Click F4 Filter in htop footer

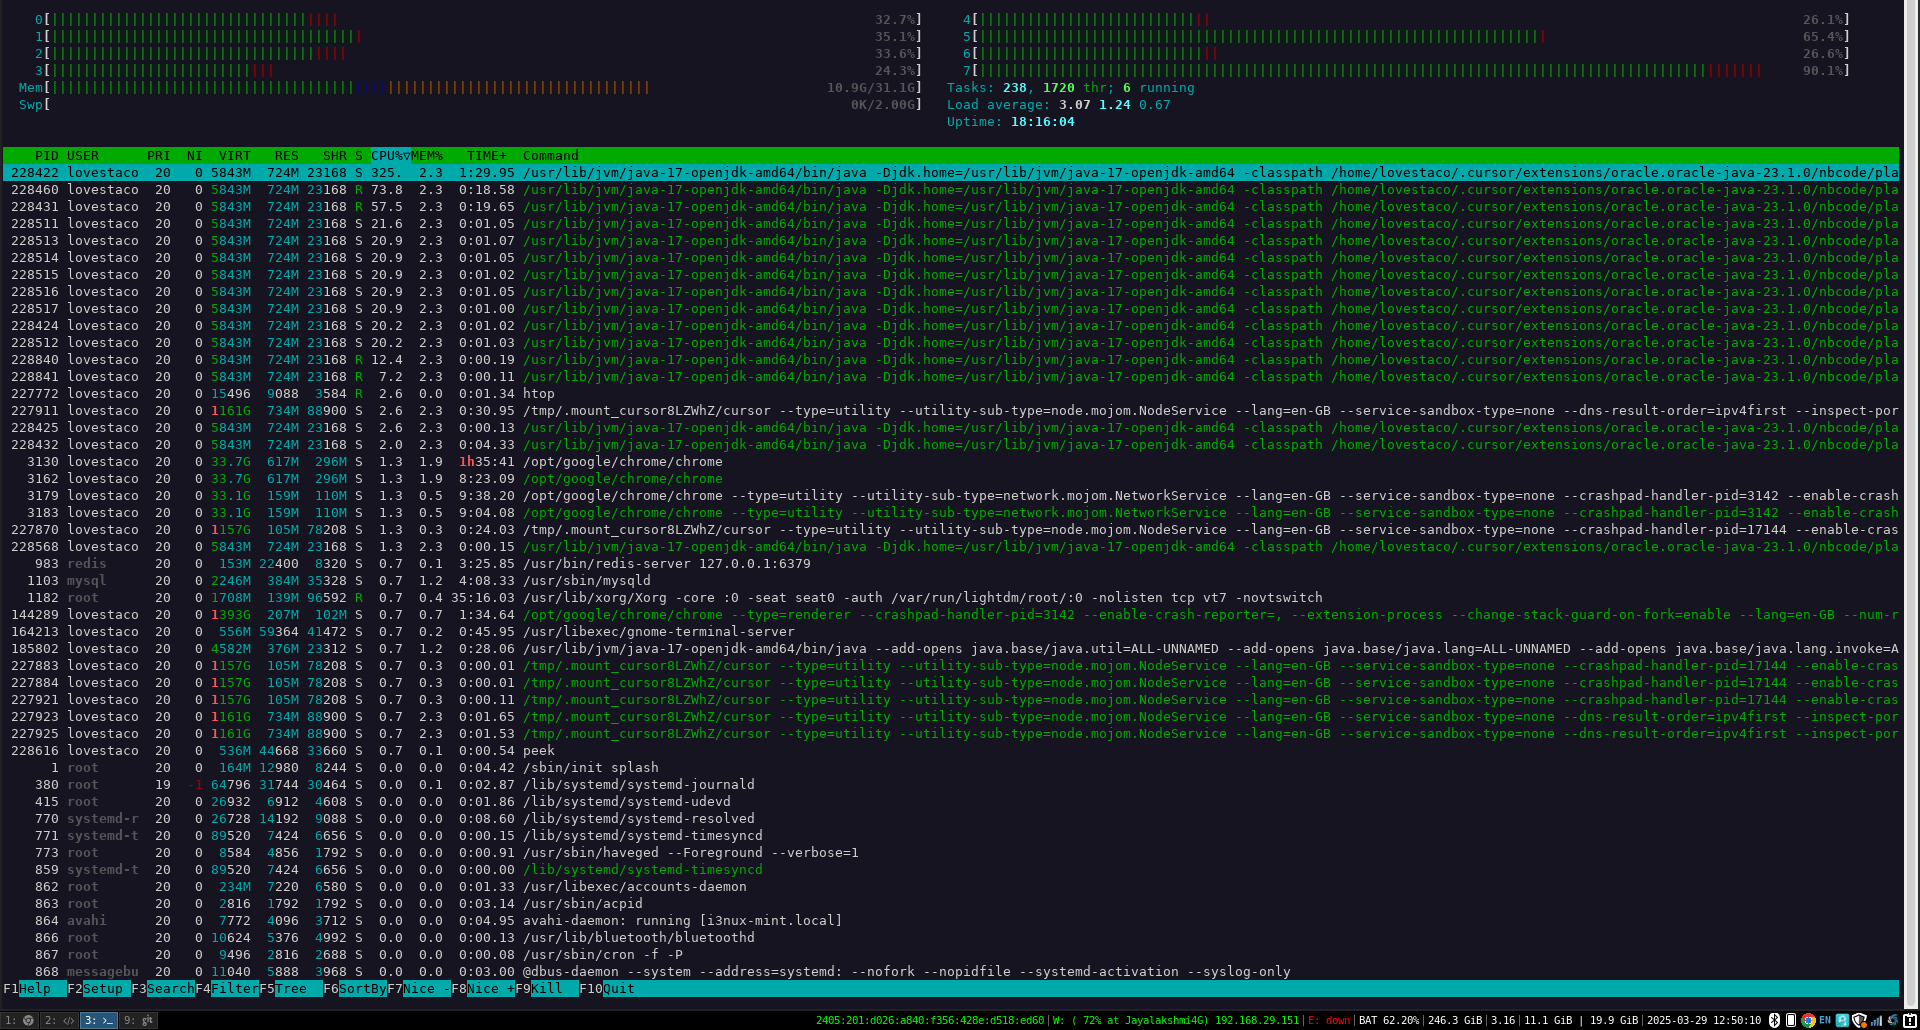click(x=227, y=989)
